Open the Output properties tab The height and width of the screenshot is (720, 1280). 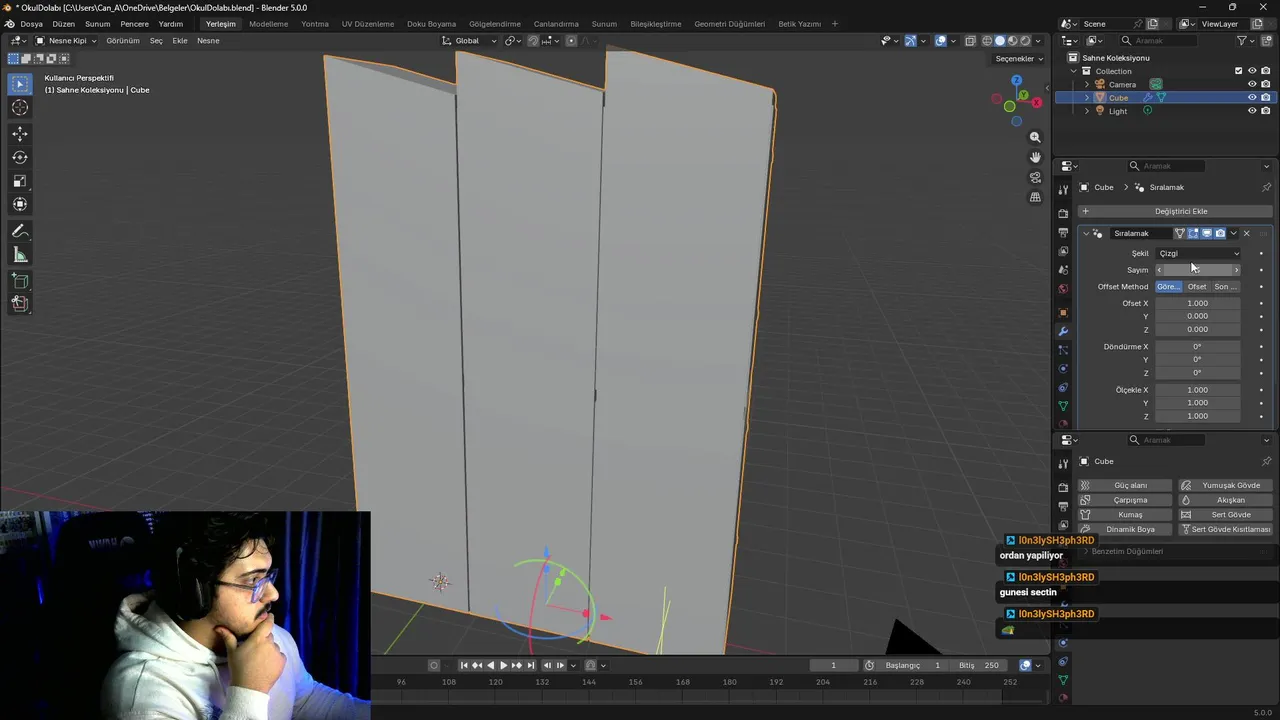[1063, 232]
